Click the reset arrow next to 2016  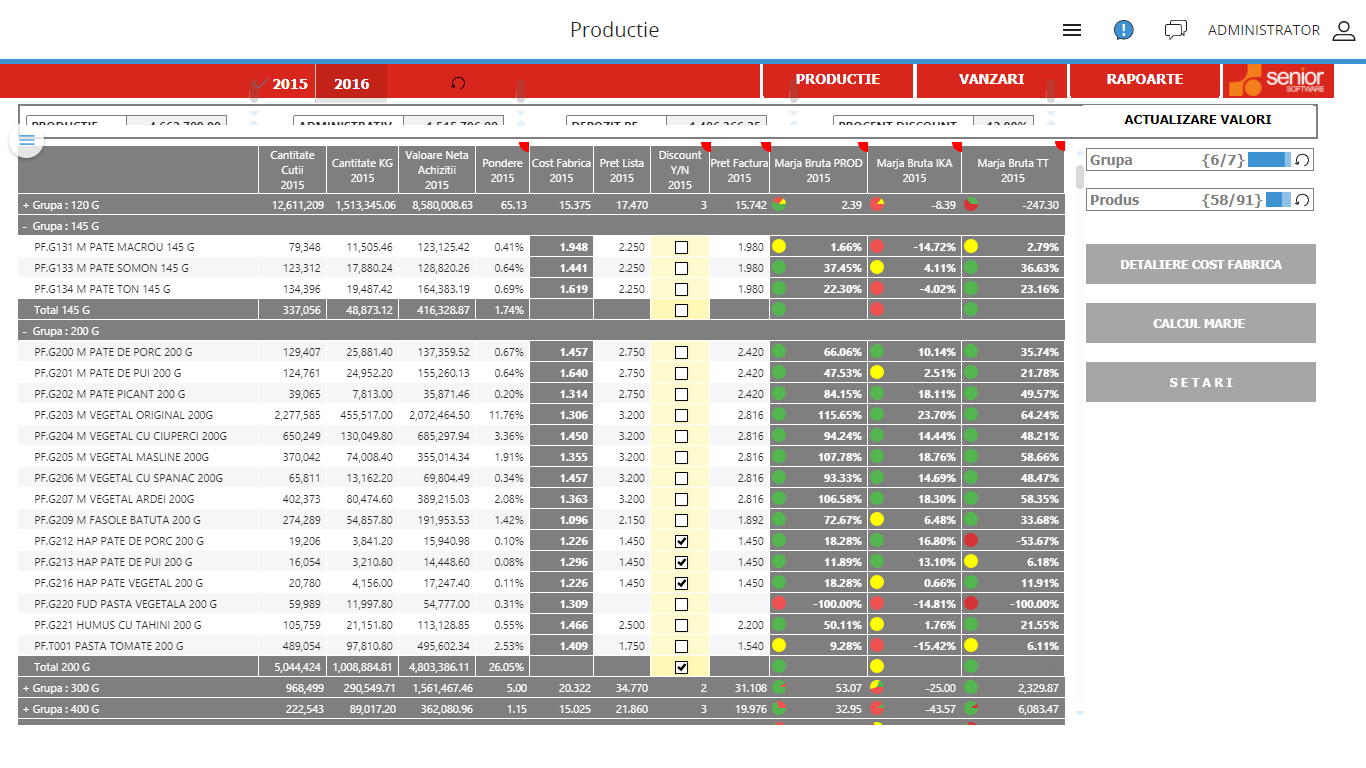(458, 83)
